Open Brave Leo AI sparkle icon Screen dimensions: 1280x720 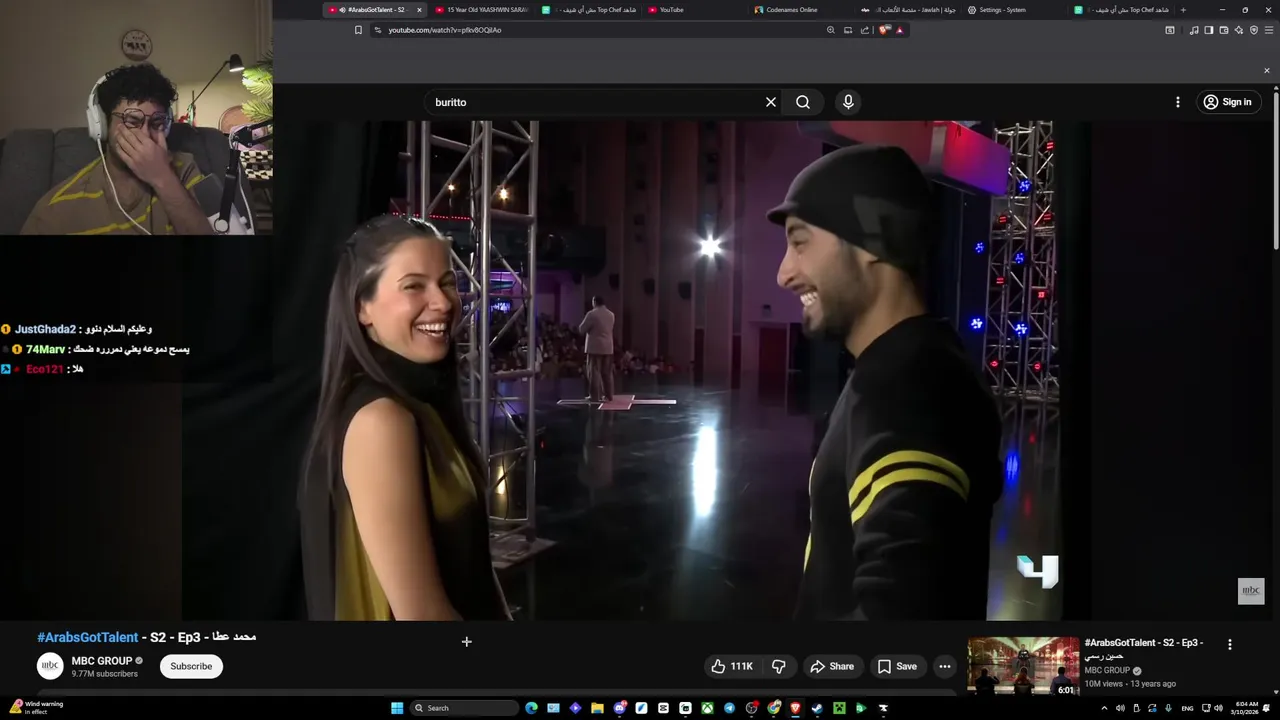(1238, 30)
